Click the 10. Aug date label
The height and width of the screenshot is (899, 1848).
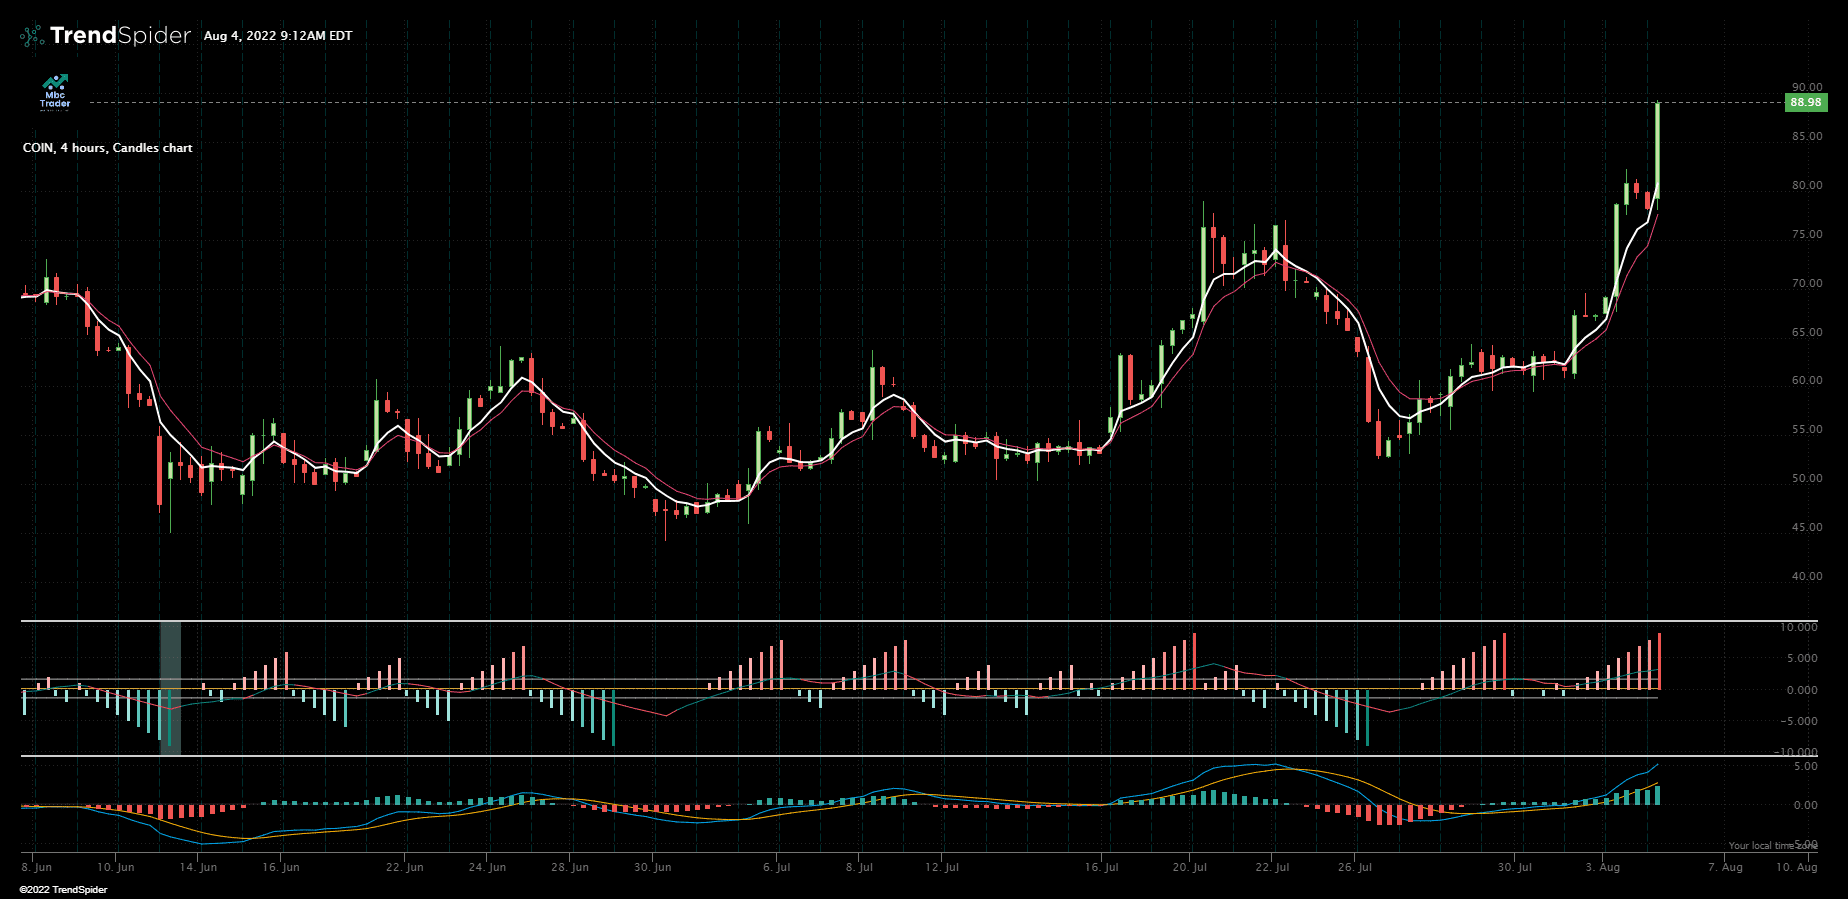coord(1797,867)
